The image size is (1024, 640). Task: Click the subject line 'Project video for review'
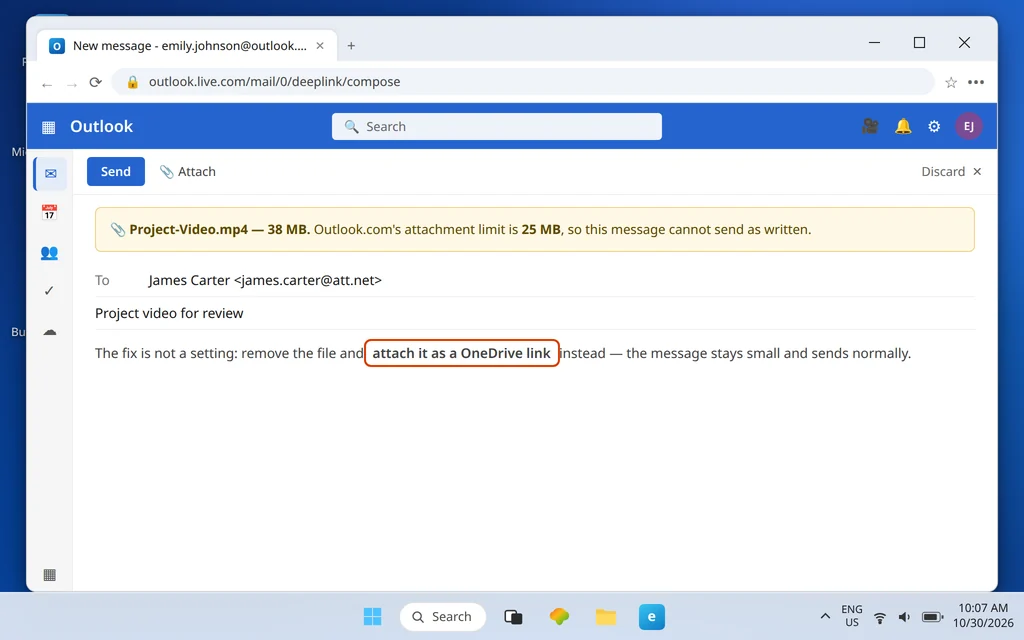pyautogui.click(x=169, y=313)
